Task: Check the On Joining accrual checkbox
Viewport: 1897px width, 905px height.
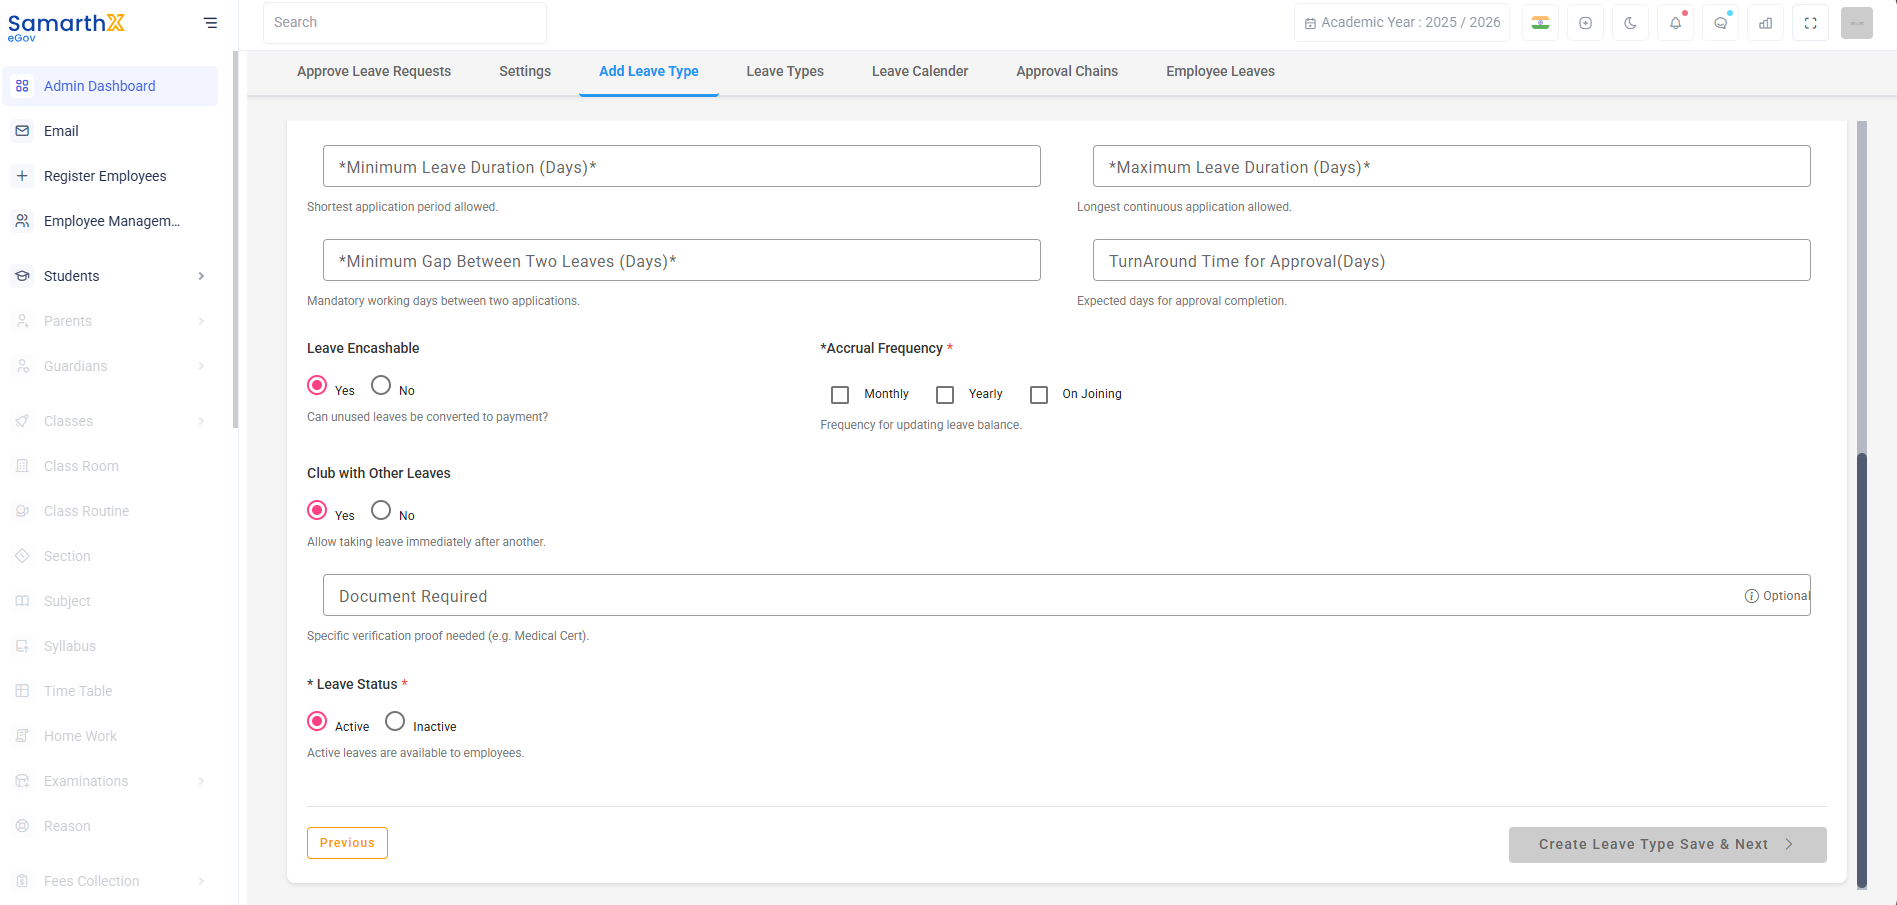Action: [1039, 395]
